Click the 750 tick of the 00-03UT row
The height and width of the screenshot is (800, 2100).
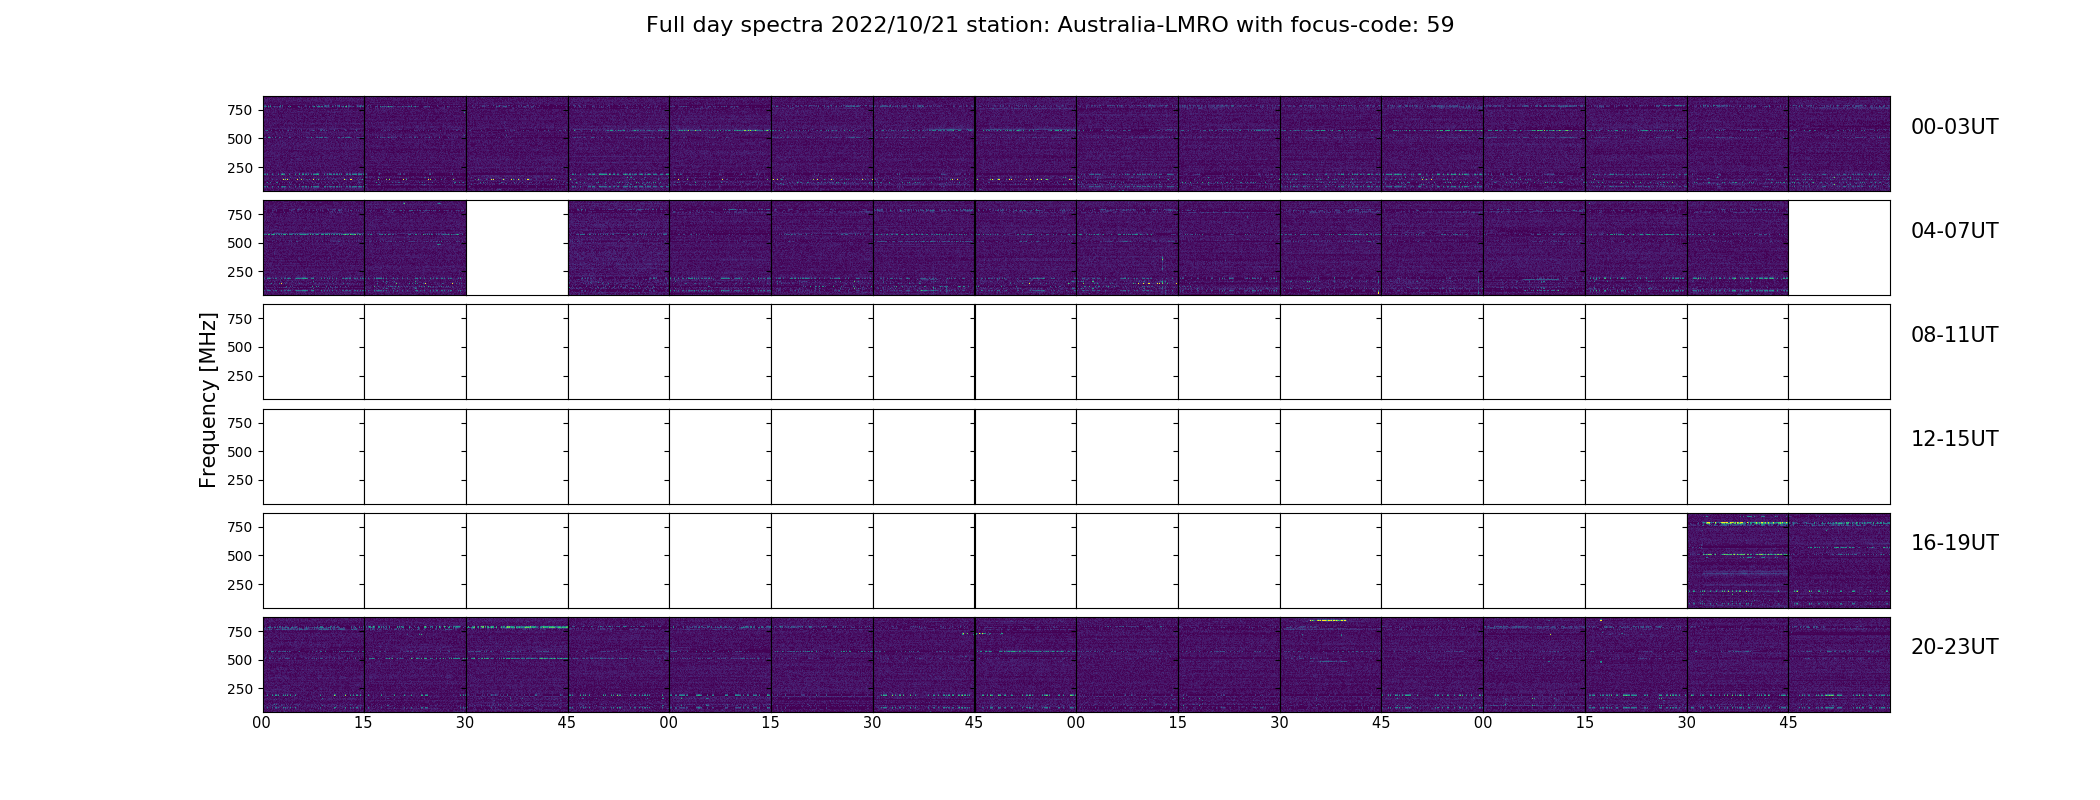tap(240, 110)
